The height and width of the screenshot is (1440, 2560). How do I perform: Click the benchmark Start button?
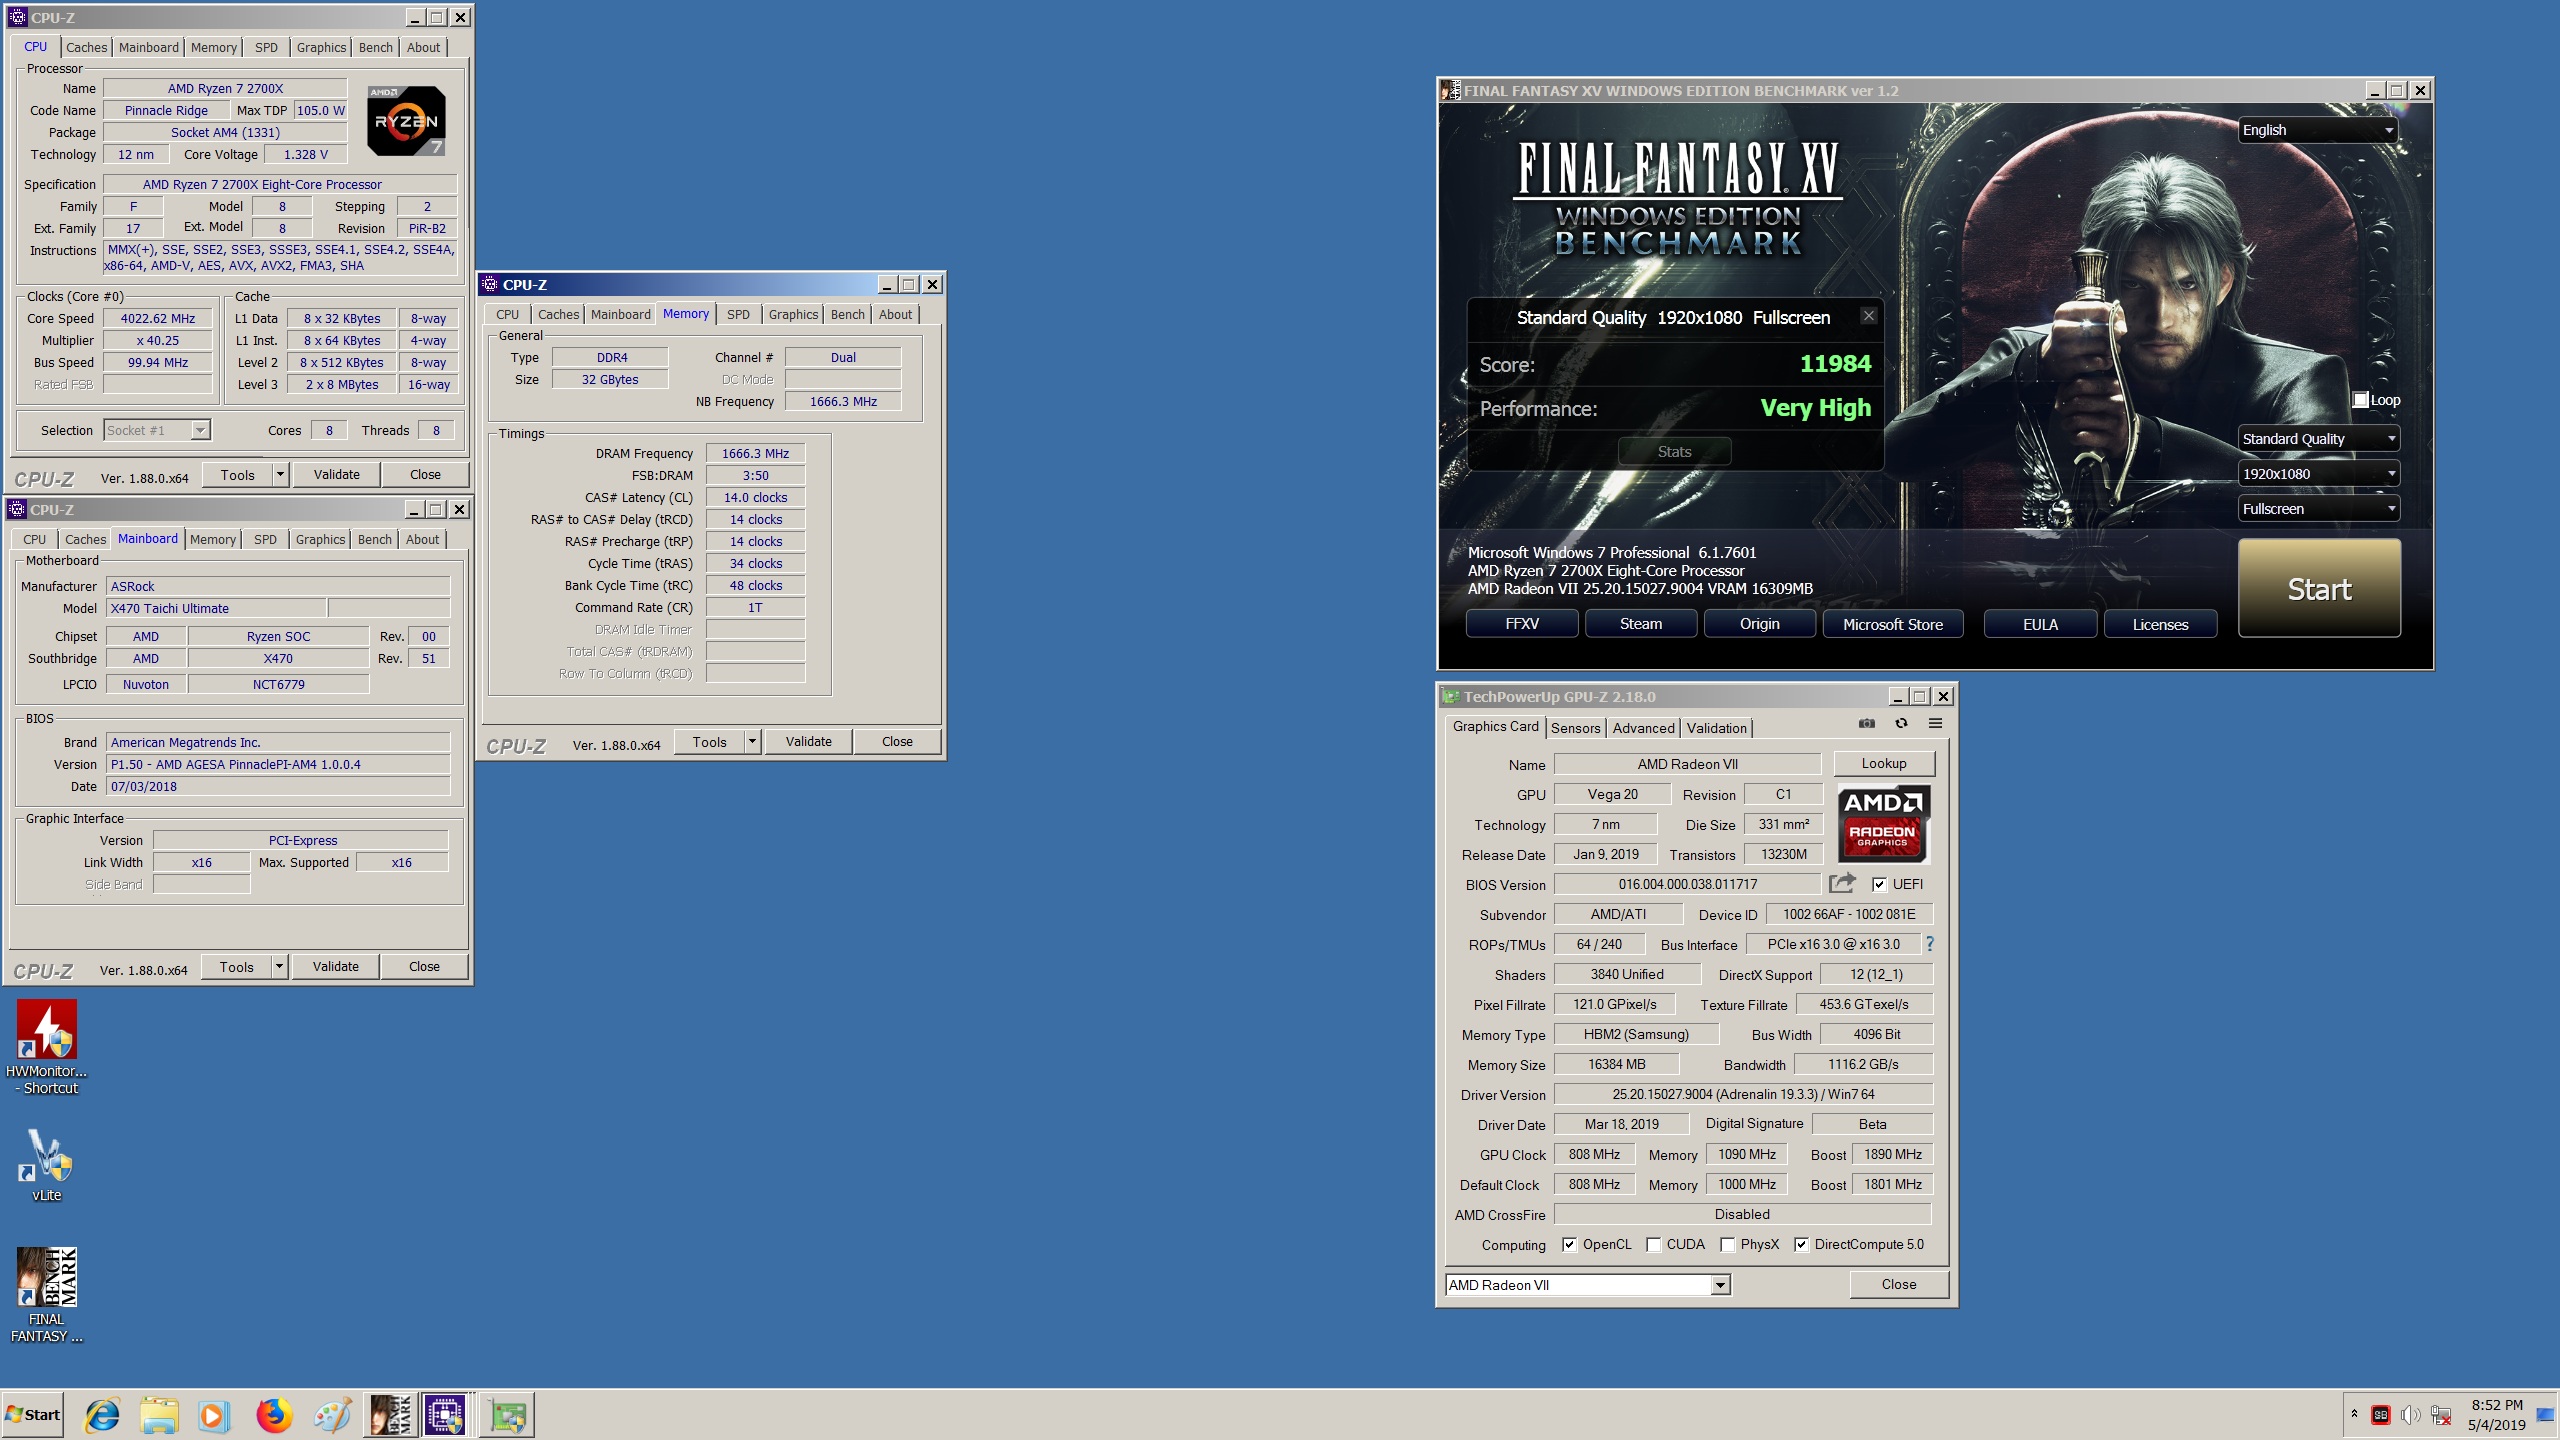coord(2319,588)
